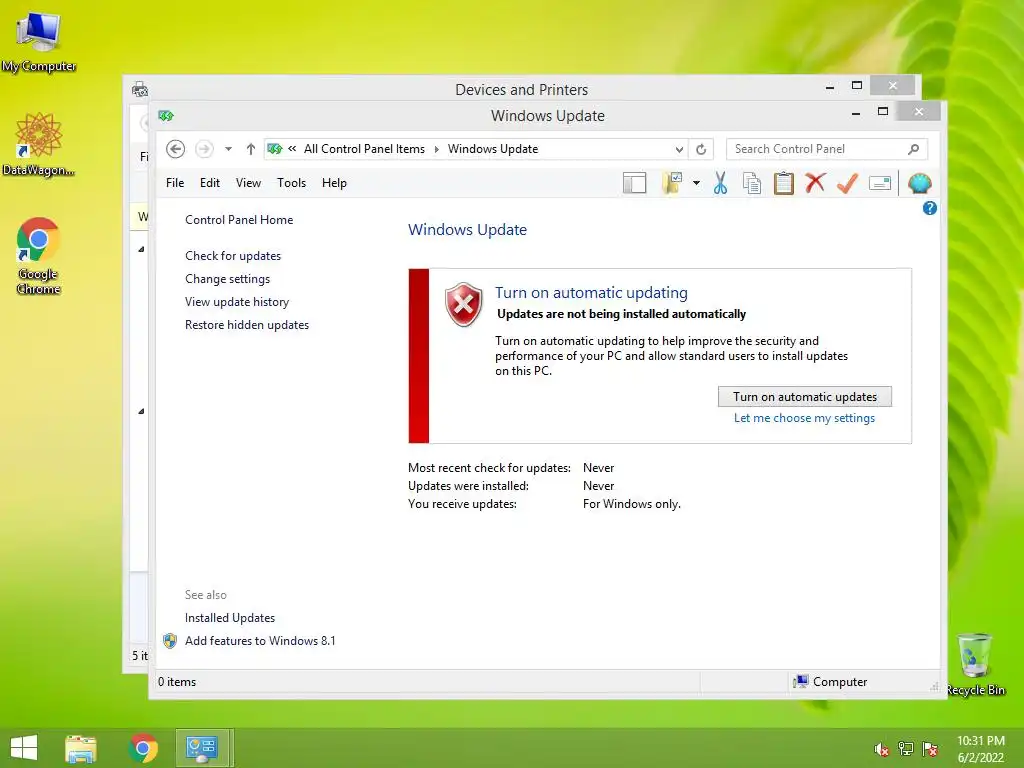The height and width of the screenshot is (768, 1024).
Task: Click All Control Panel Items breadcrumb
Action: (x=364, y=149)
